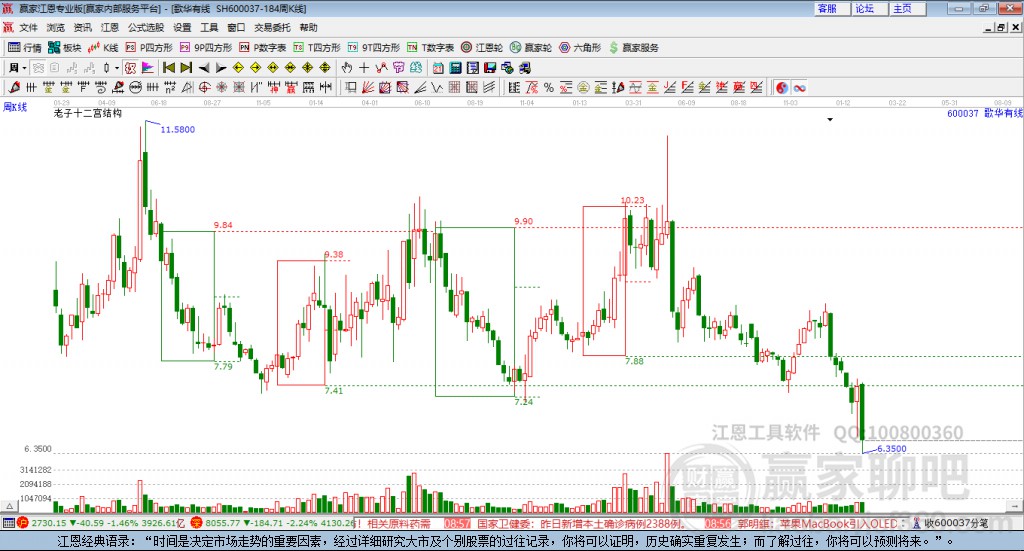Open the T四方形 time square
The width and height of the screenshot is (1024, 551).
click(317, 48)
